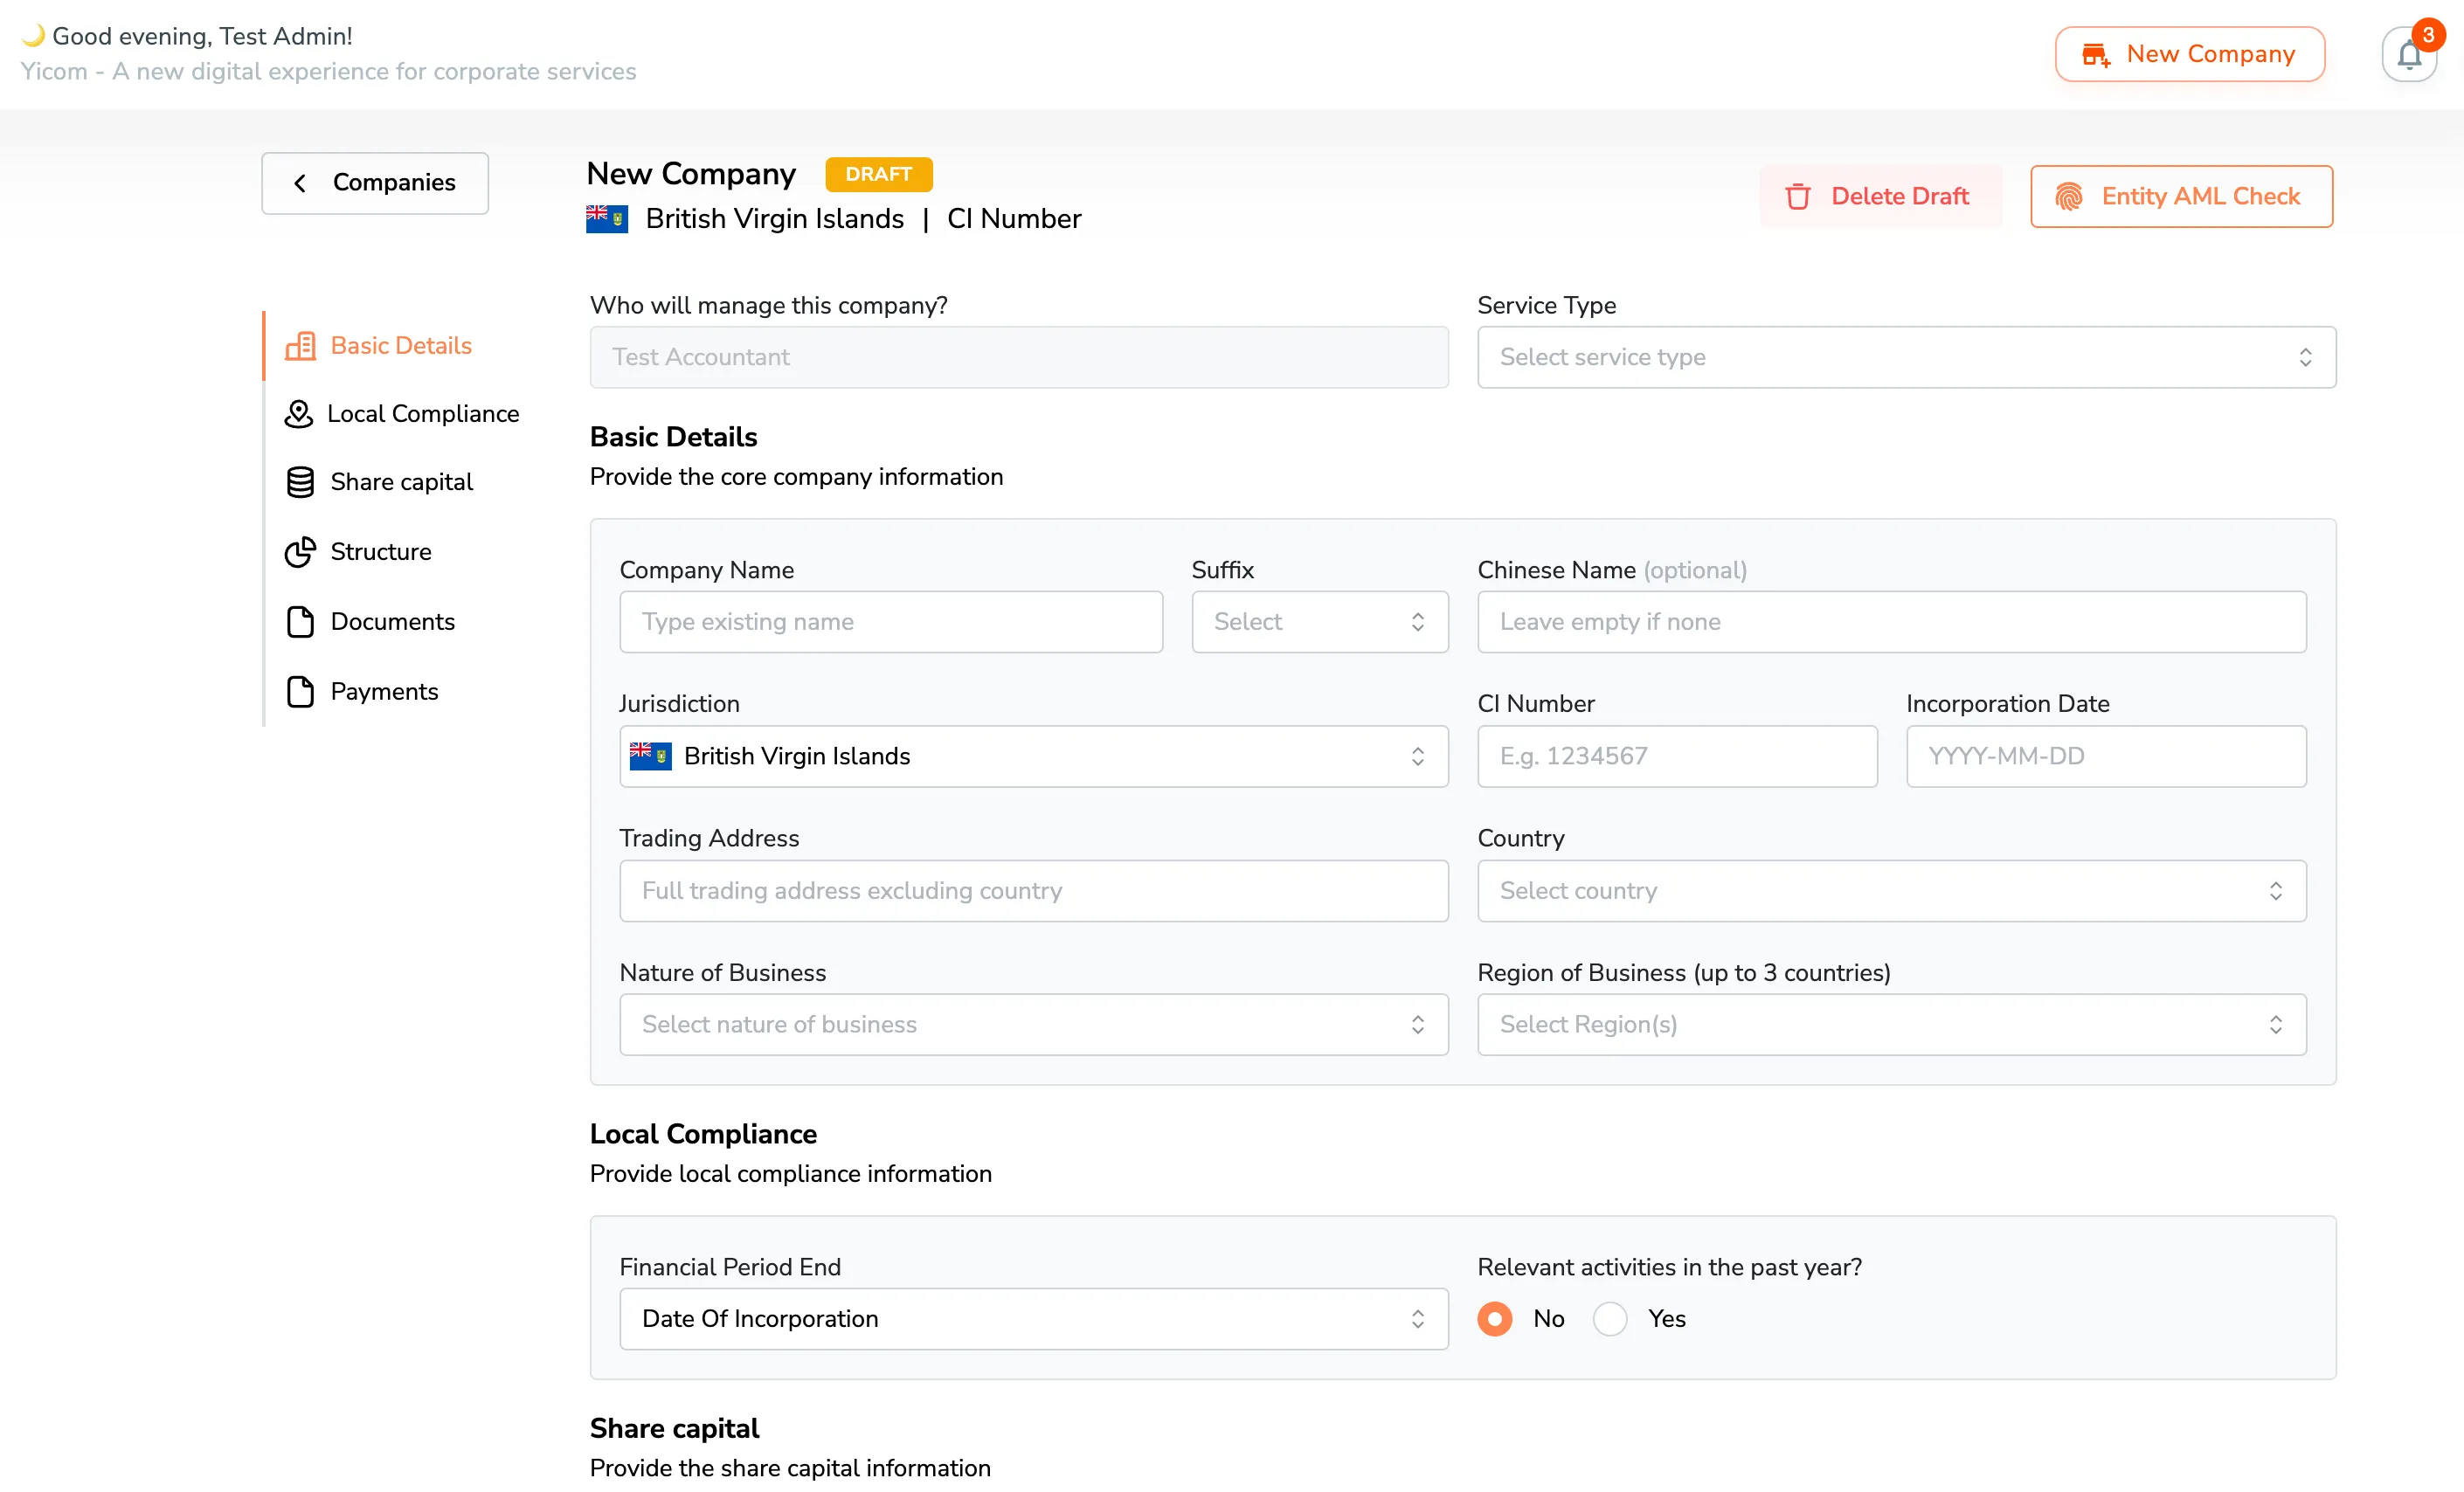Click the Local Compliance map pin icon
Viewport: 2464px width, 1492px height.
point(298,414)
